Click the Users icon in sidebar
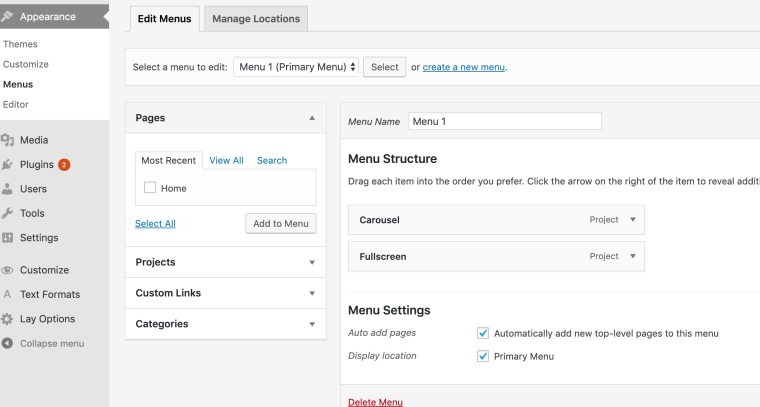This screenshot has width=760, height=407. (8, 189)
